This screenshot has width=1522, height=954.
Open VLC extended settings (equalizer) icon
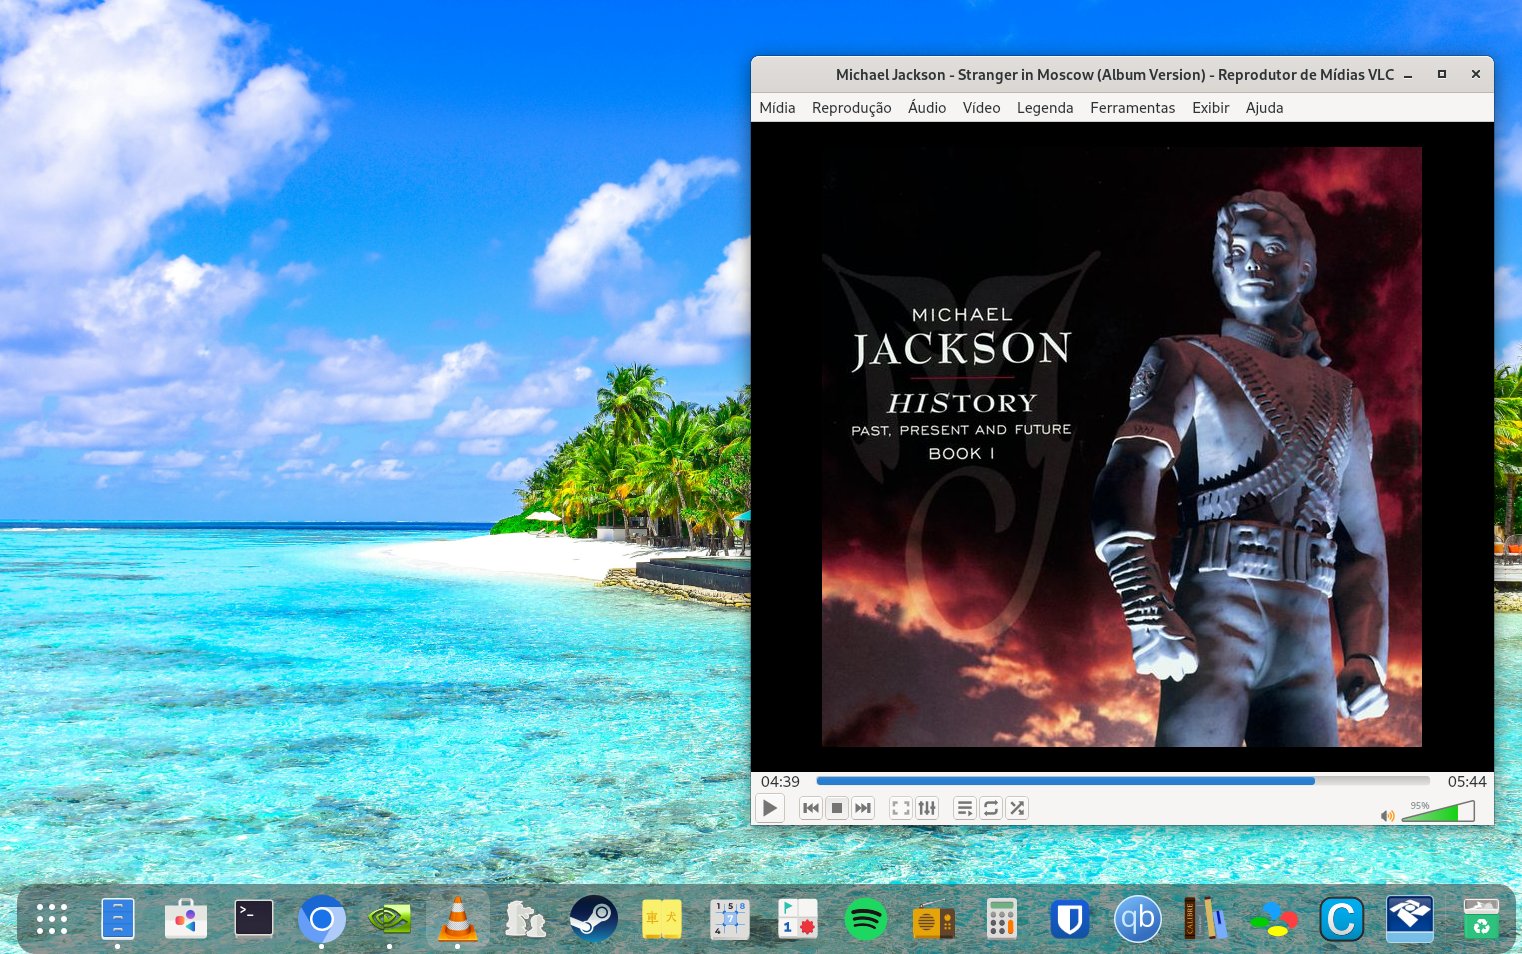927,808
